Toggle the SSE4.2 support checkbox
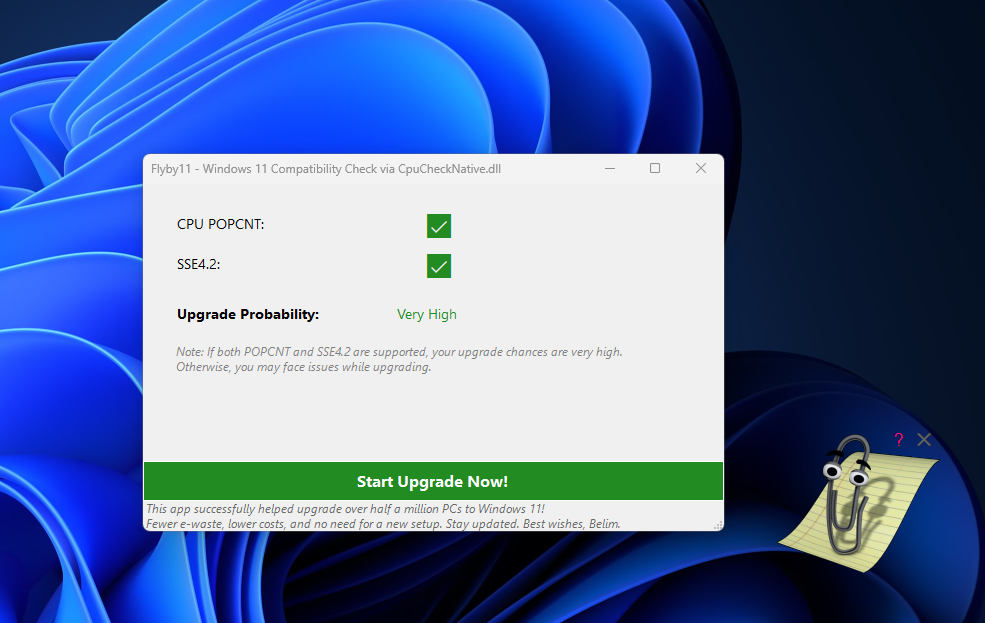 coord(438,266)
